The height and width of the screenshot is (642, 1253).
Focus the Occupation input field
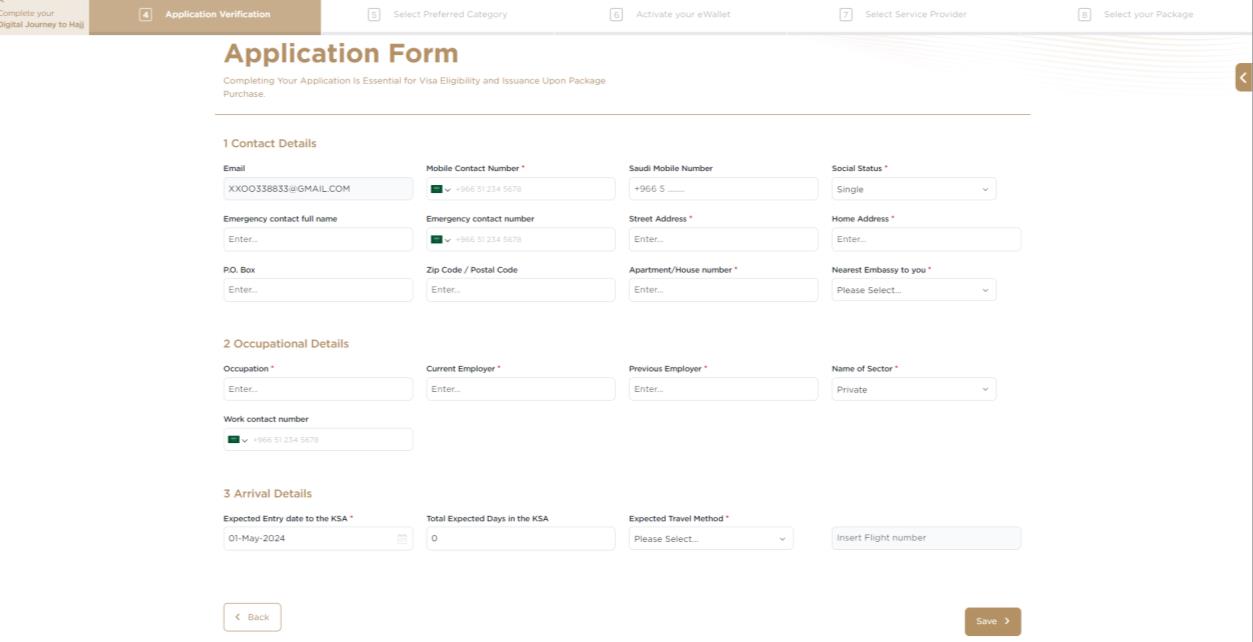coord(318,389)
